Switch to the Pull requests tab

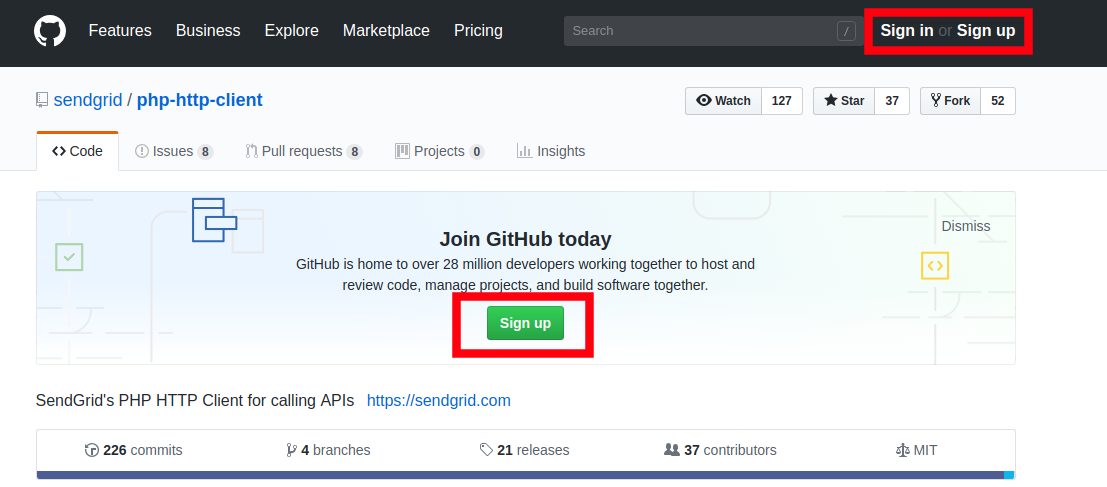(303, 151)
